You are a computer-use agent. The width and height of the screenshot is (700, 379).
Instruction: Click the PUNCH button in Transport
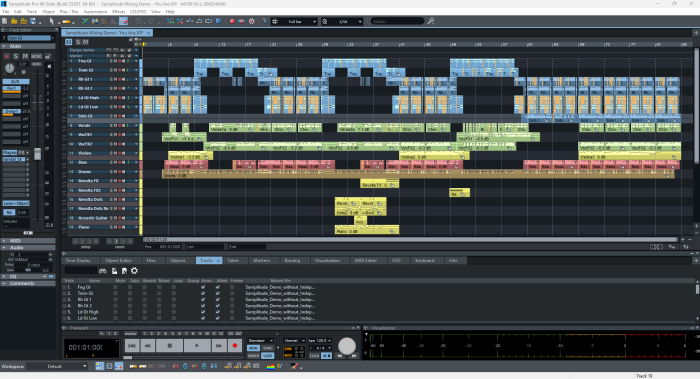tap(253, 356)
